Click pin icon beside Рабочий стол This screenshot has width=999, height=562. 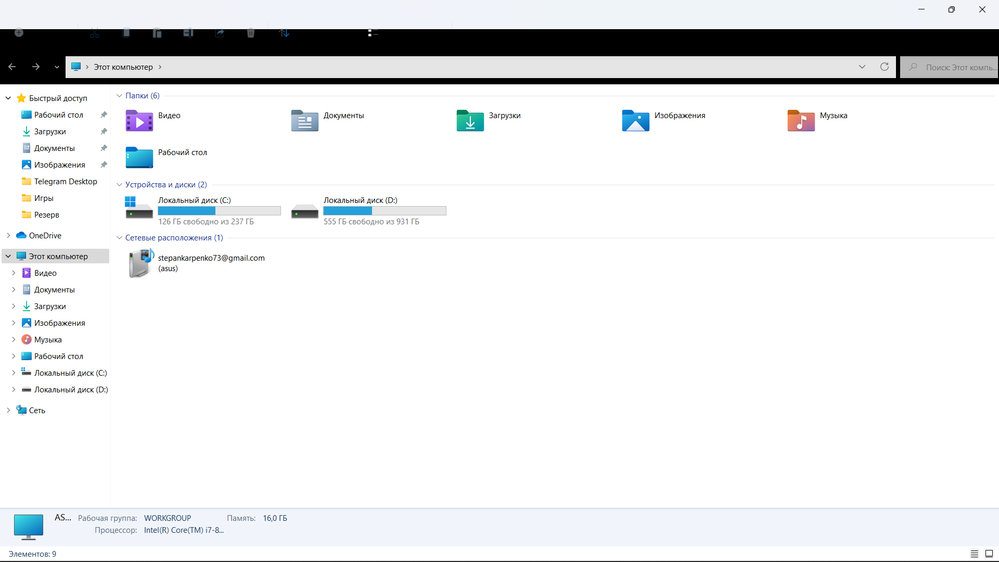[103, 115]
